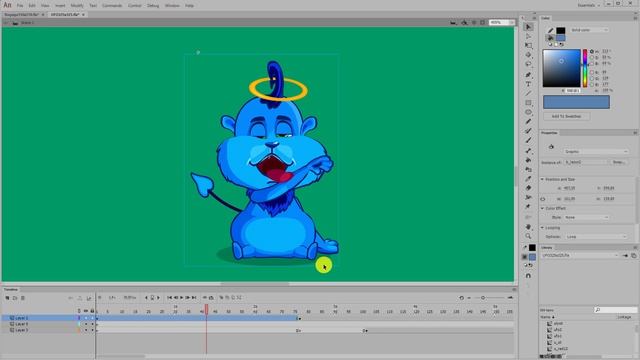Select the Text tool

(x=528, y=84)
